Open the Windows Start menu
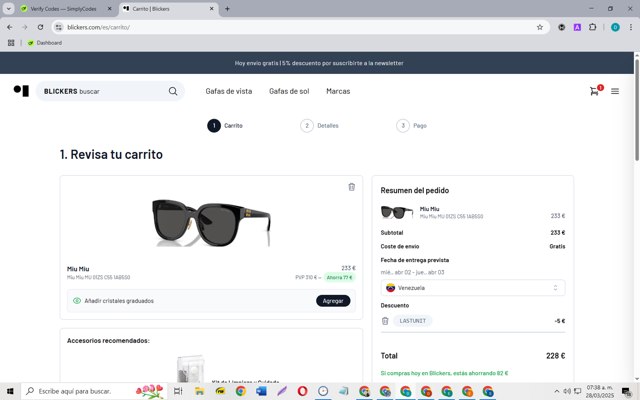The height and width of the screenshot is (400, 640). [x=10, y=391]
